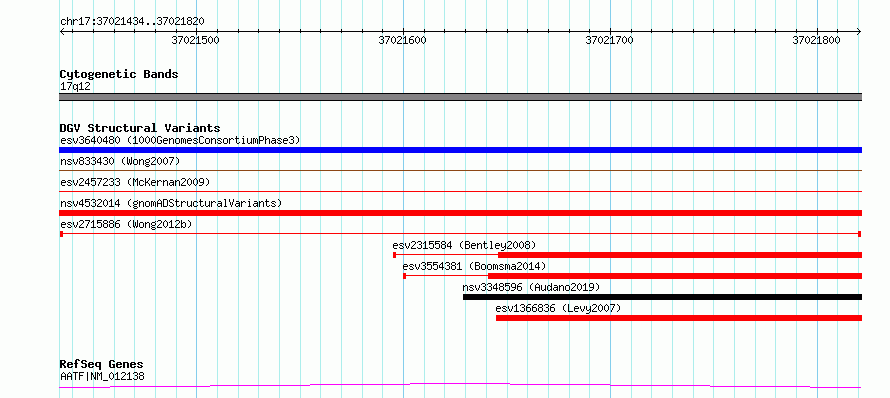
Task: Click the magenta AATF gene line
Action: tap(460, 386)
